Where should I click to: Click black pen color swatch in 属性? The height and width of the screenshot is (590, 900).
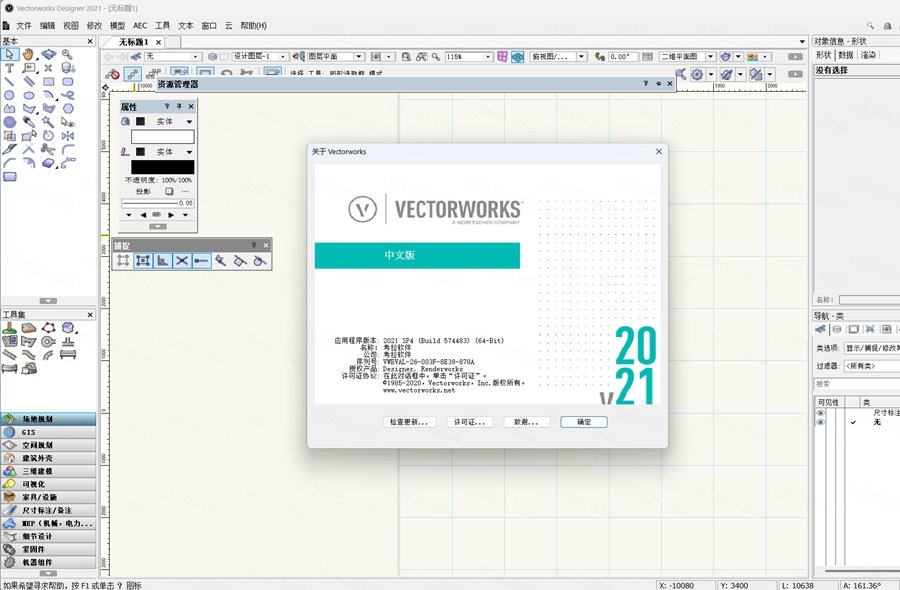pos(162,167)
